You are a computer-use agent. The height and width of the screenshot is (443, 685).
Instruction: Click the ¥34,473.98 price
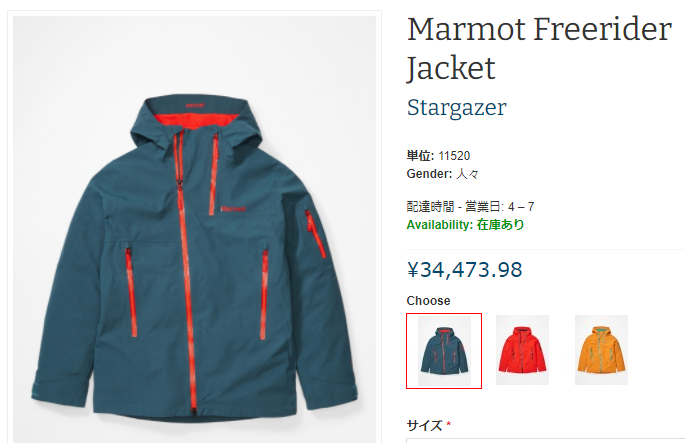pyautogui.click(x=464, y=270)
